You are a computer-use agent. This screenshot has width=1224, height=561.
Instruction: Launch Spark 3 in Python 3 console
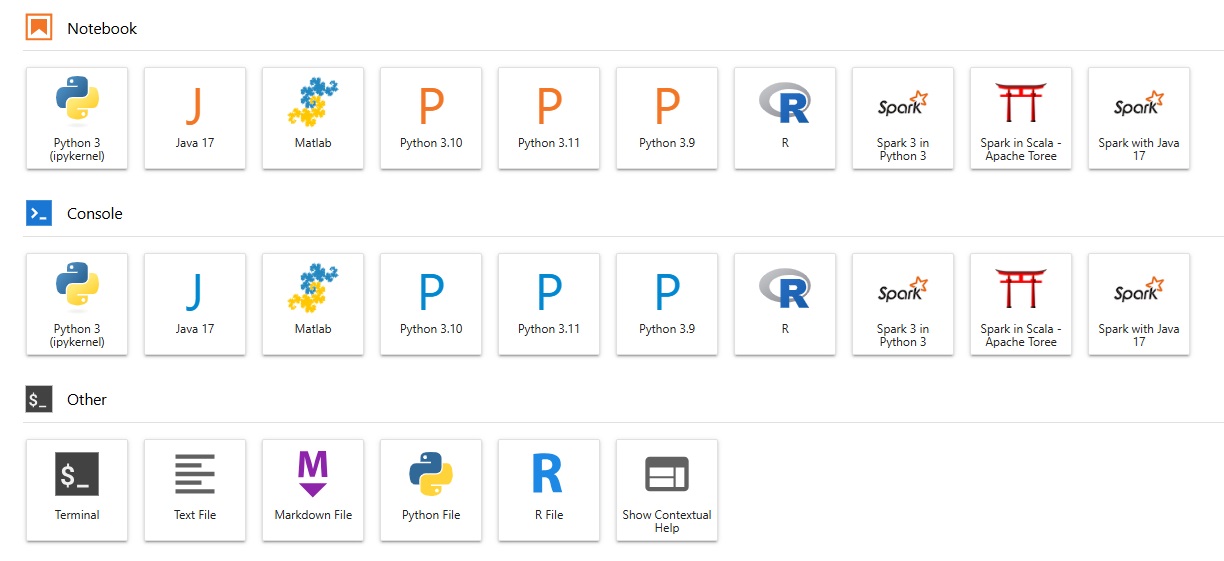pos(903,303)
